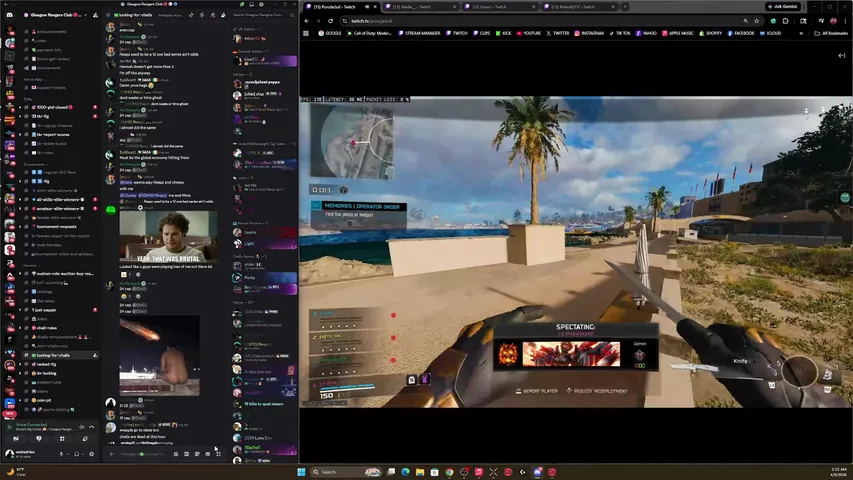Expand the tournament-requests channel arrow
This screenshot has width=853, height=480.
pos(20,226)
